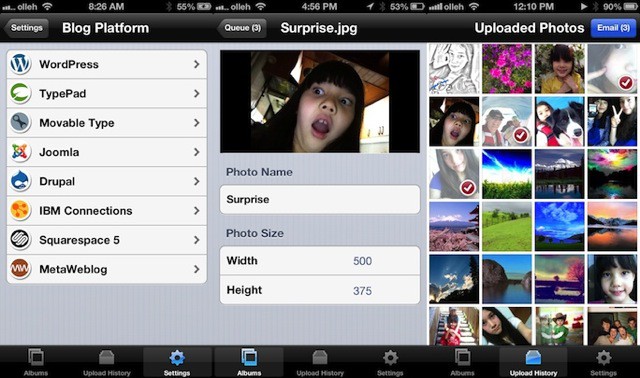Screen dimensions: 640x378
Task: Tap the IBM Connections orange icon
Action: (x=20, y=210)
